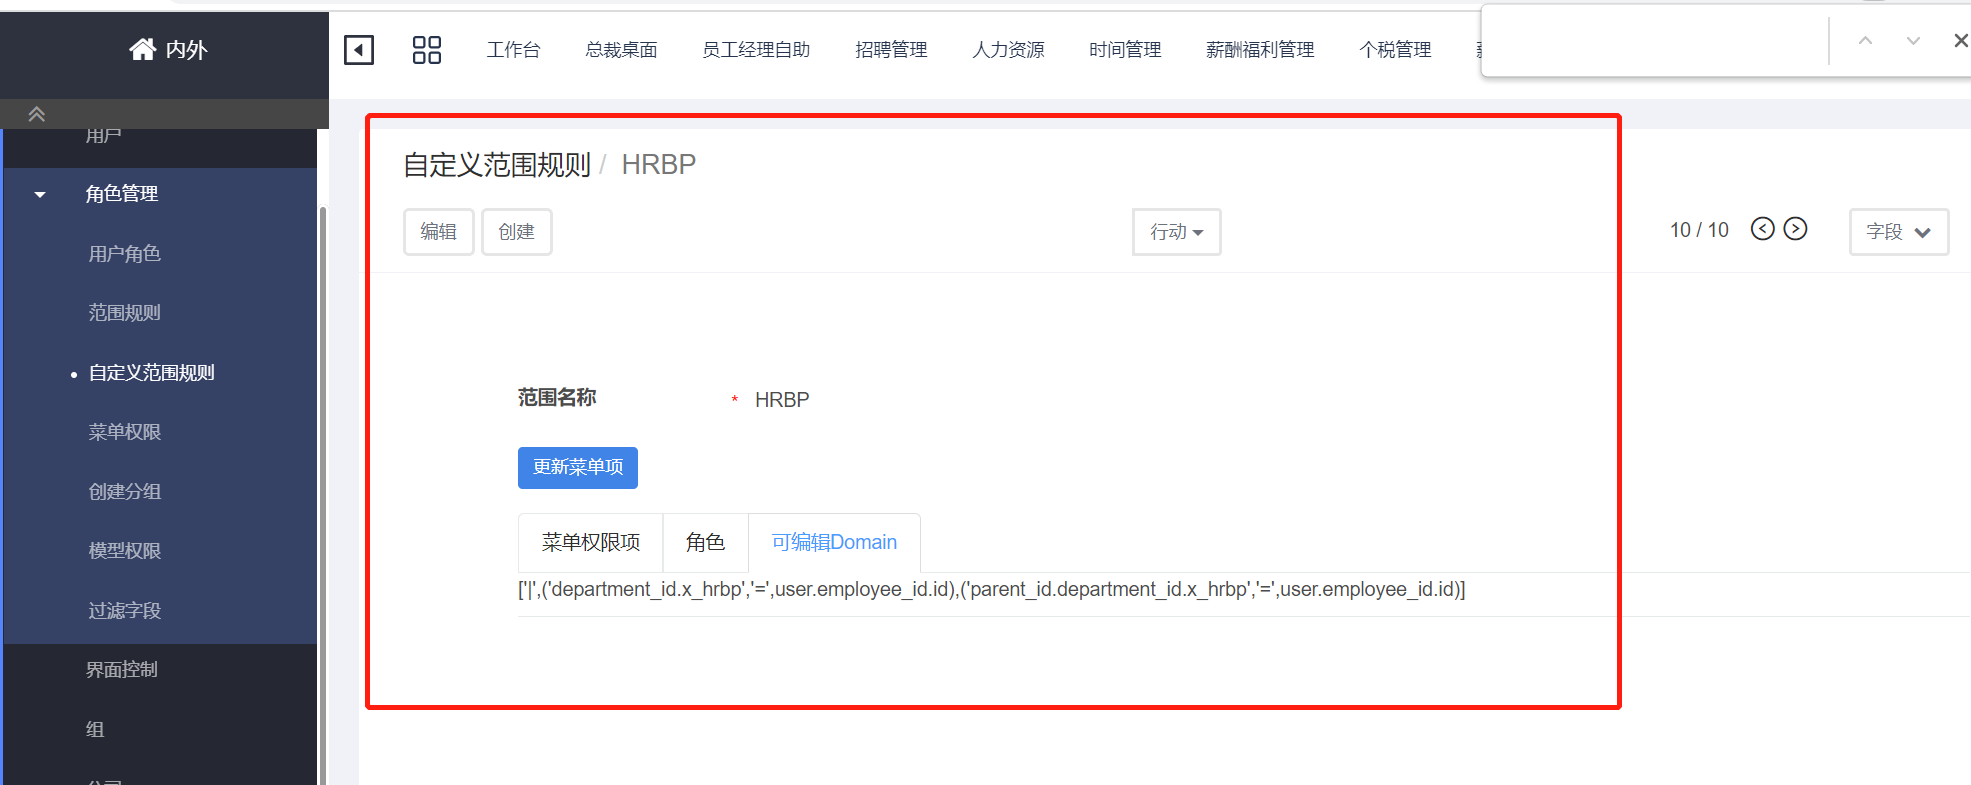This screenshot has width=1971, height=785.
Task: Collapse sidebar using double-chevron up icon
Action: click(x=37, y=114)
